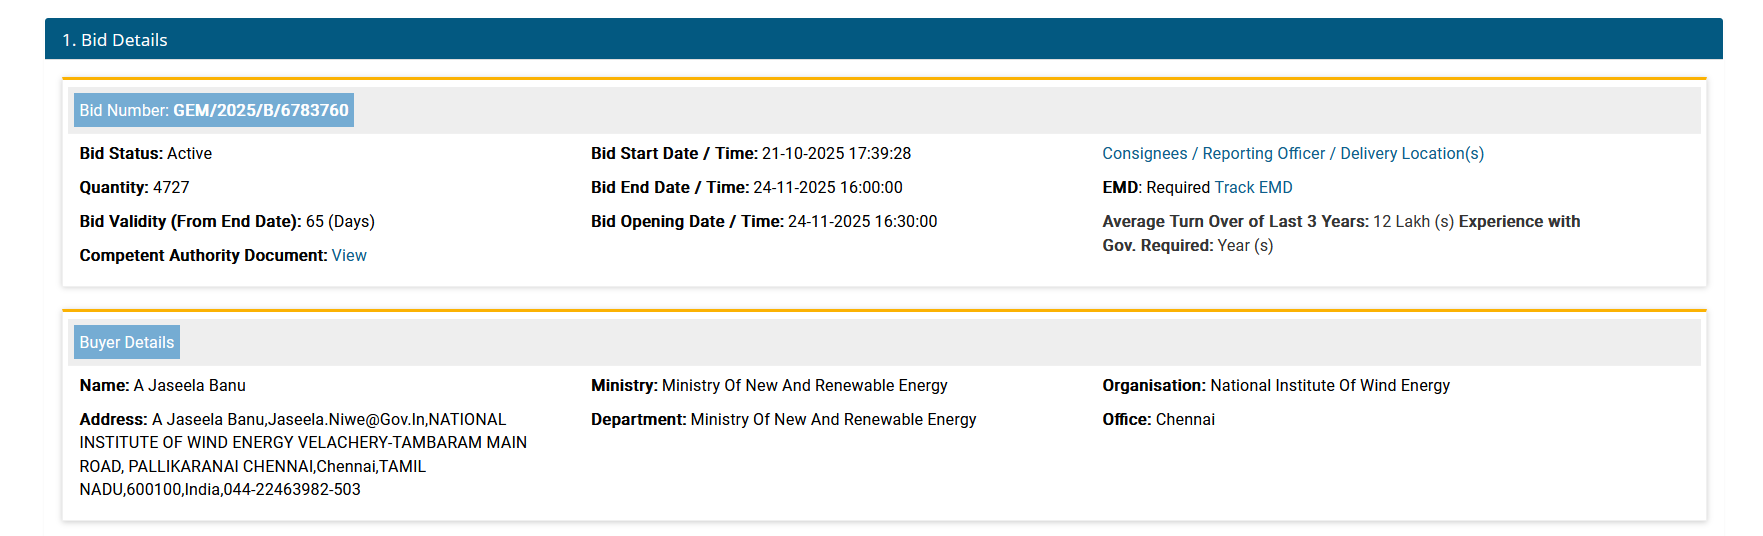Click the Quantity value 4727

[x=171, y=187]
